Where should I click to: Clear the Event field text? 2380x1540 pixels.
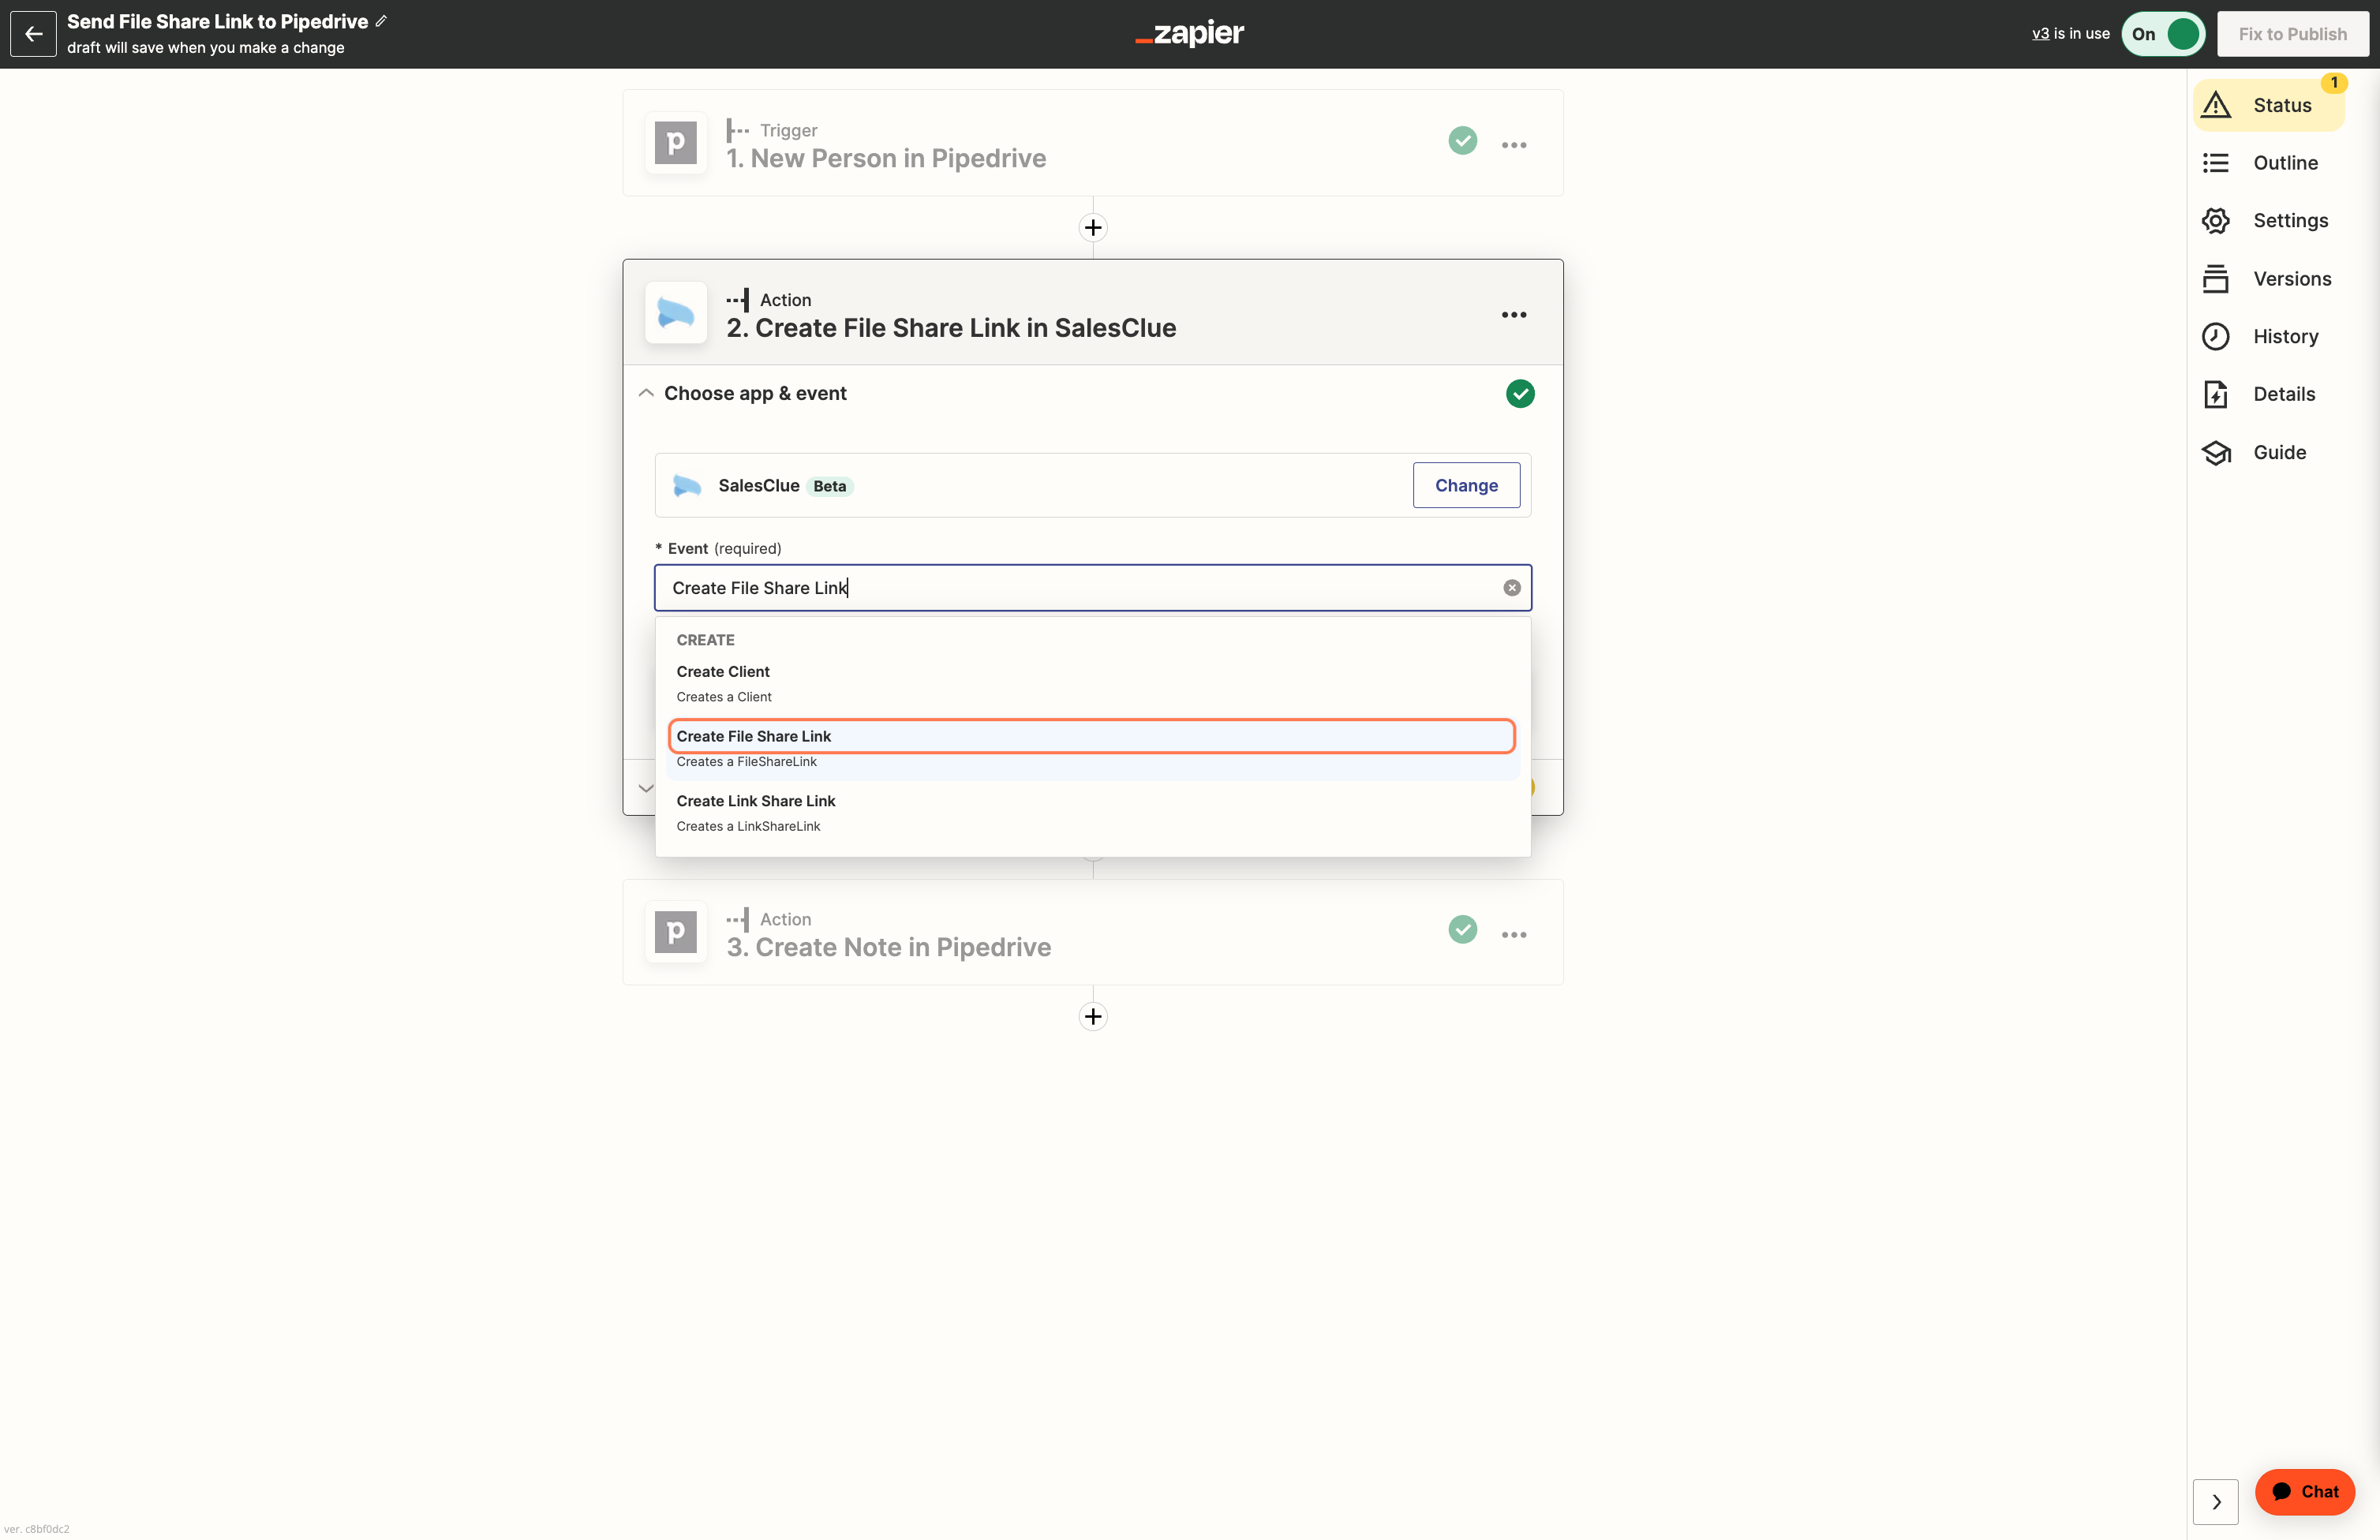pos(1511,588)
